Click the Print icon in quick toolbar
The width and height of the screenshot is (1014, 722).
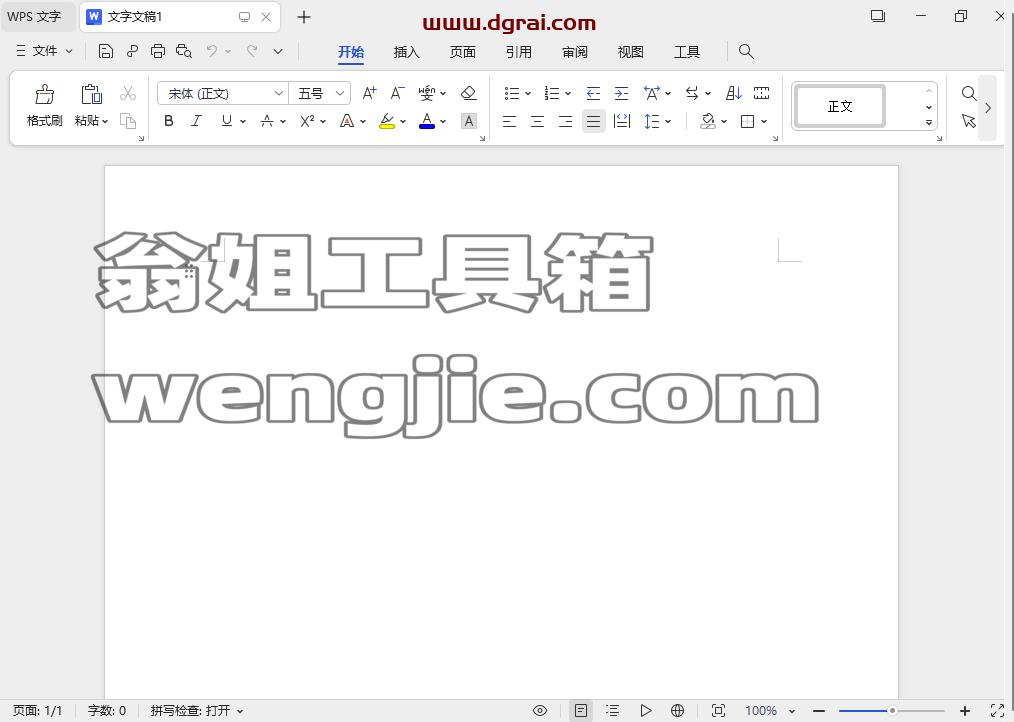coord(157,51)
